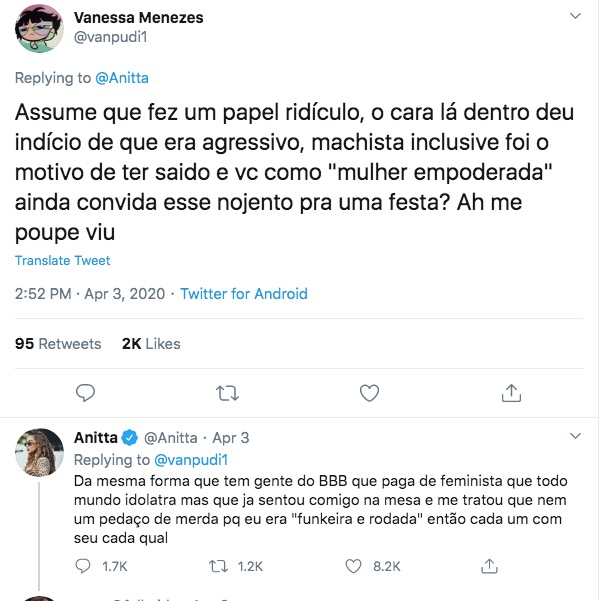Share the main tweet via share icon
The height and width of the screenshot is (601, 603).
[511, 392]
